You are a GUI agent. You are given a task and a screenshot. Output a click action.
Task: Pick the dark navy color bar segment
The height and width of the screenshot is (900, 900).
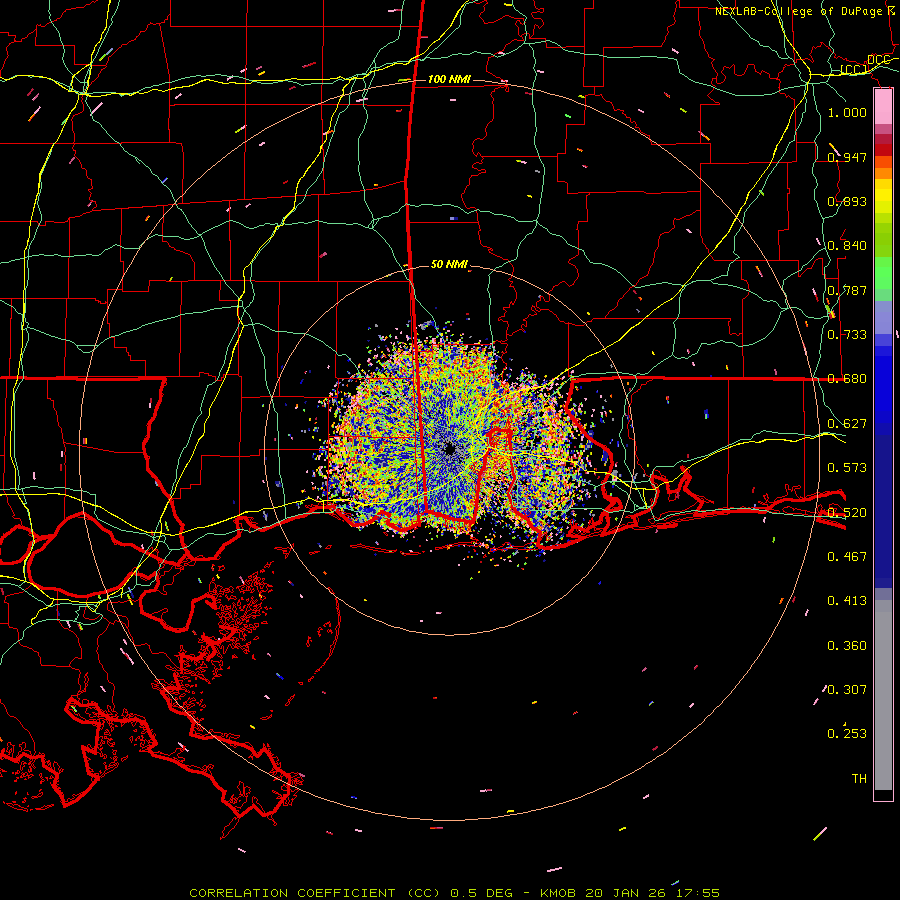[883, 511]
